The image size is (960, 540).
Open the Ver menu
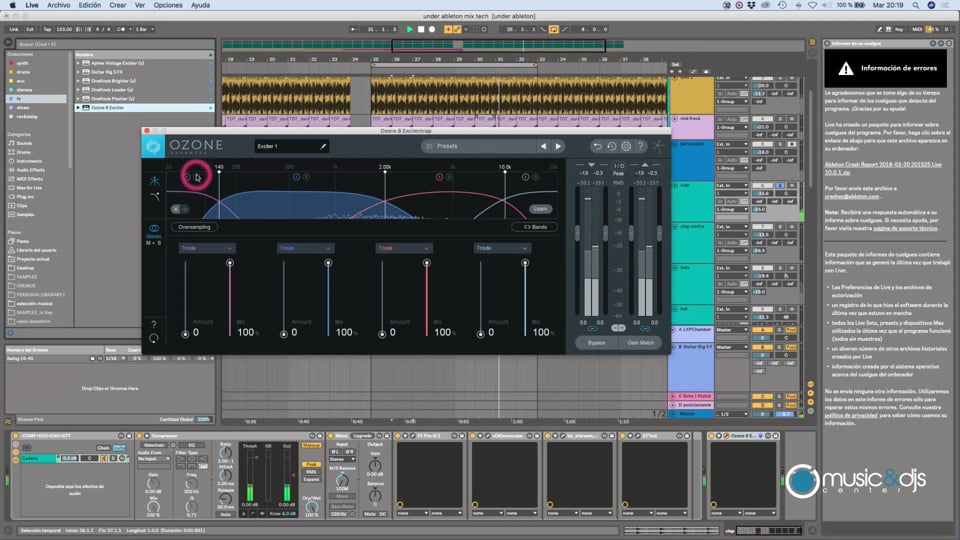140,5
